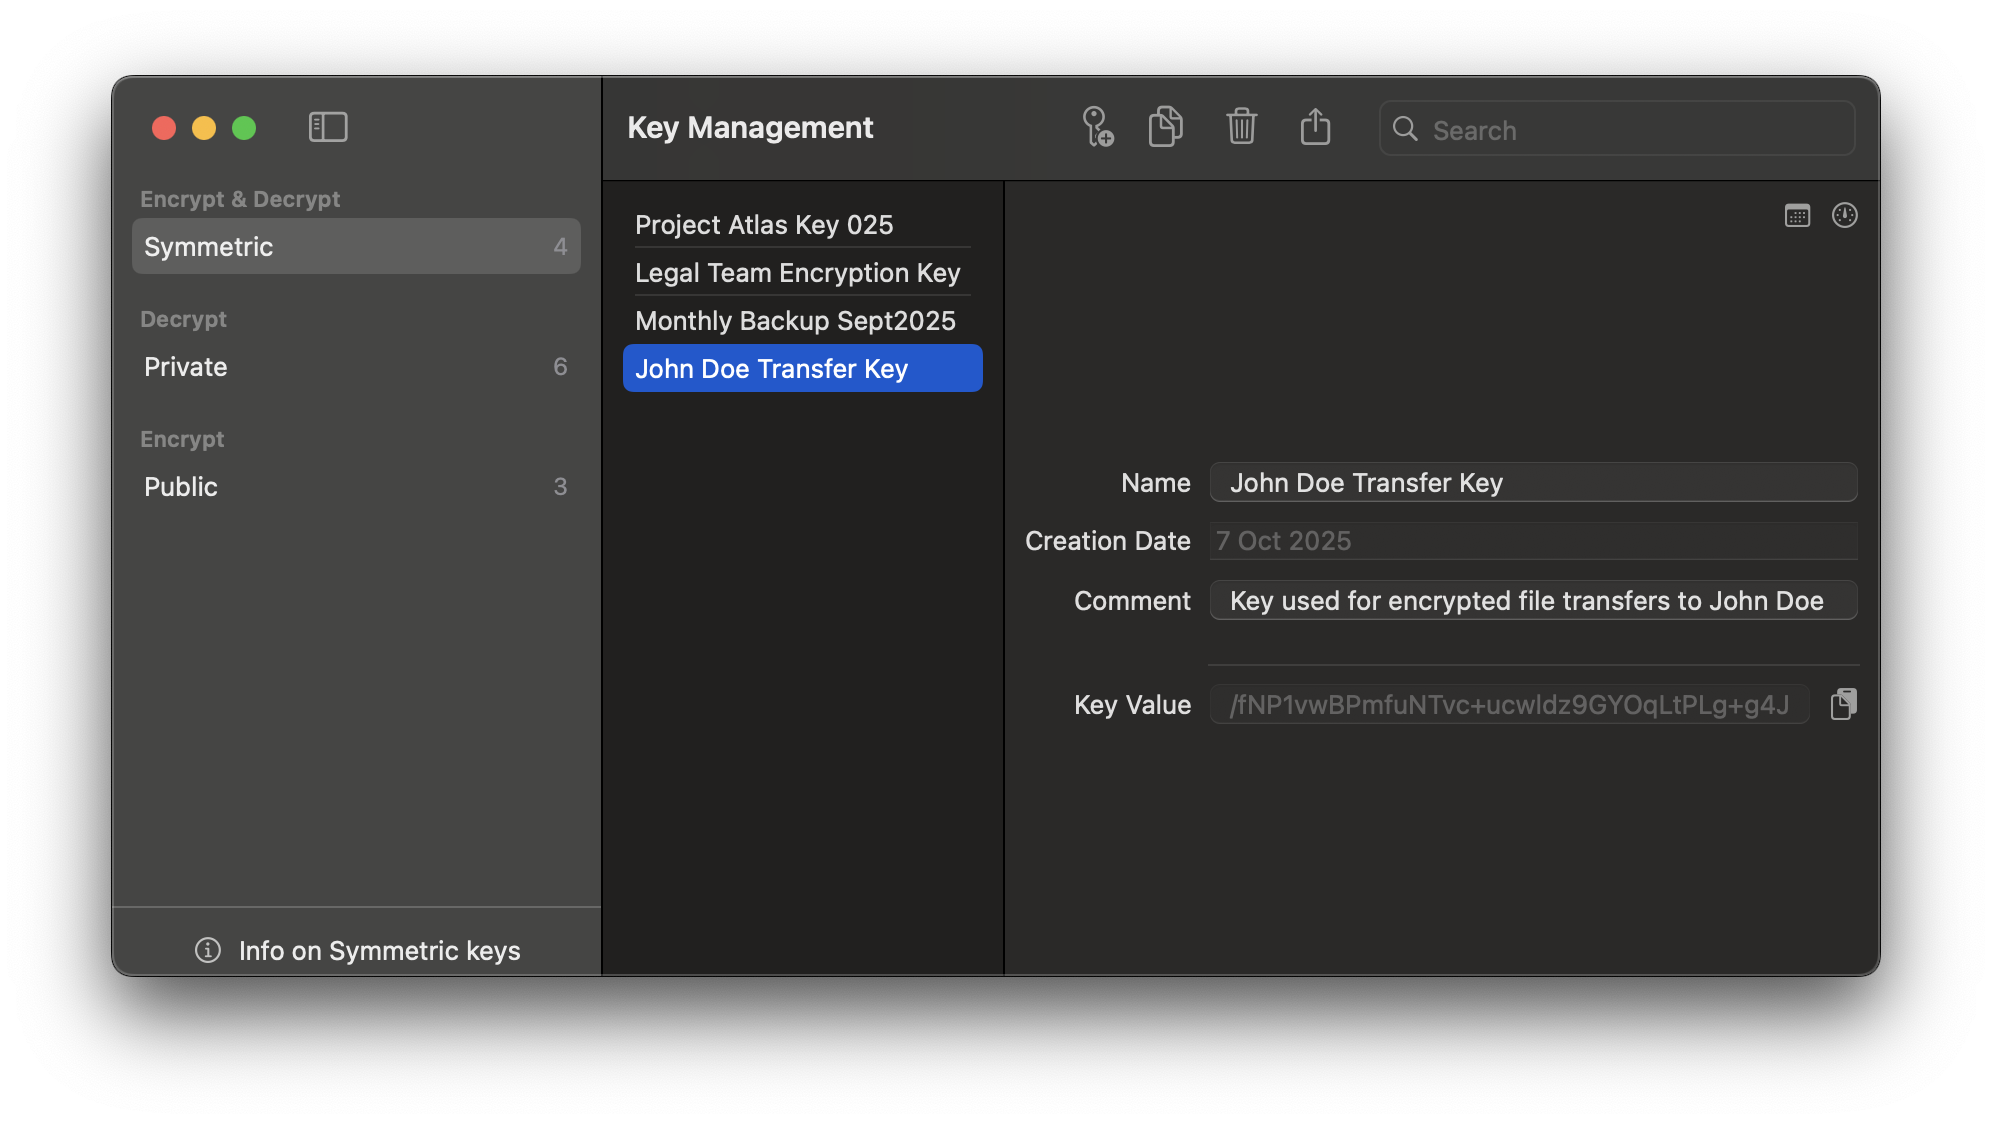Delete John Doe Transfer Key via trash icon
Image resolution: width=1992 pixels, height=1124 pixels.
tap(1241, 127)
